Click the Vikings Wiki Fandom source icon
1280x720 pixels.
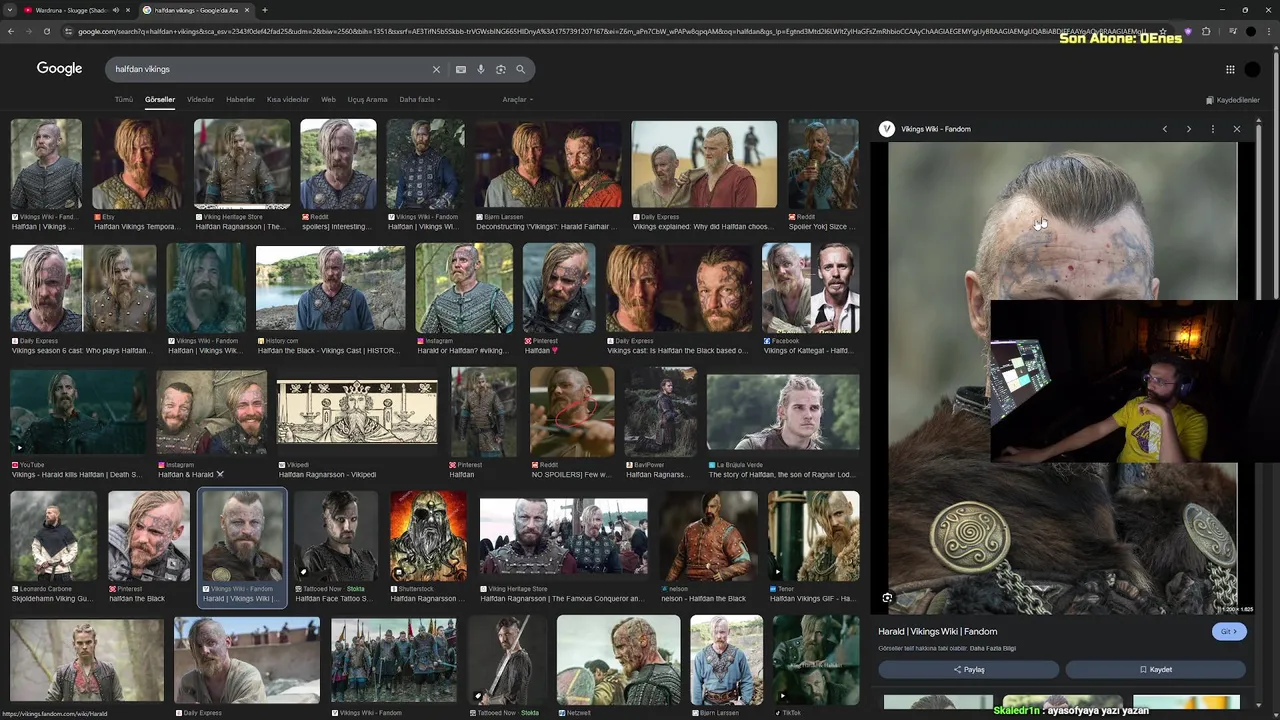886,129
